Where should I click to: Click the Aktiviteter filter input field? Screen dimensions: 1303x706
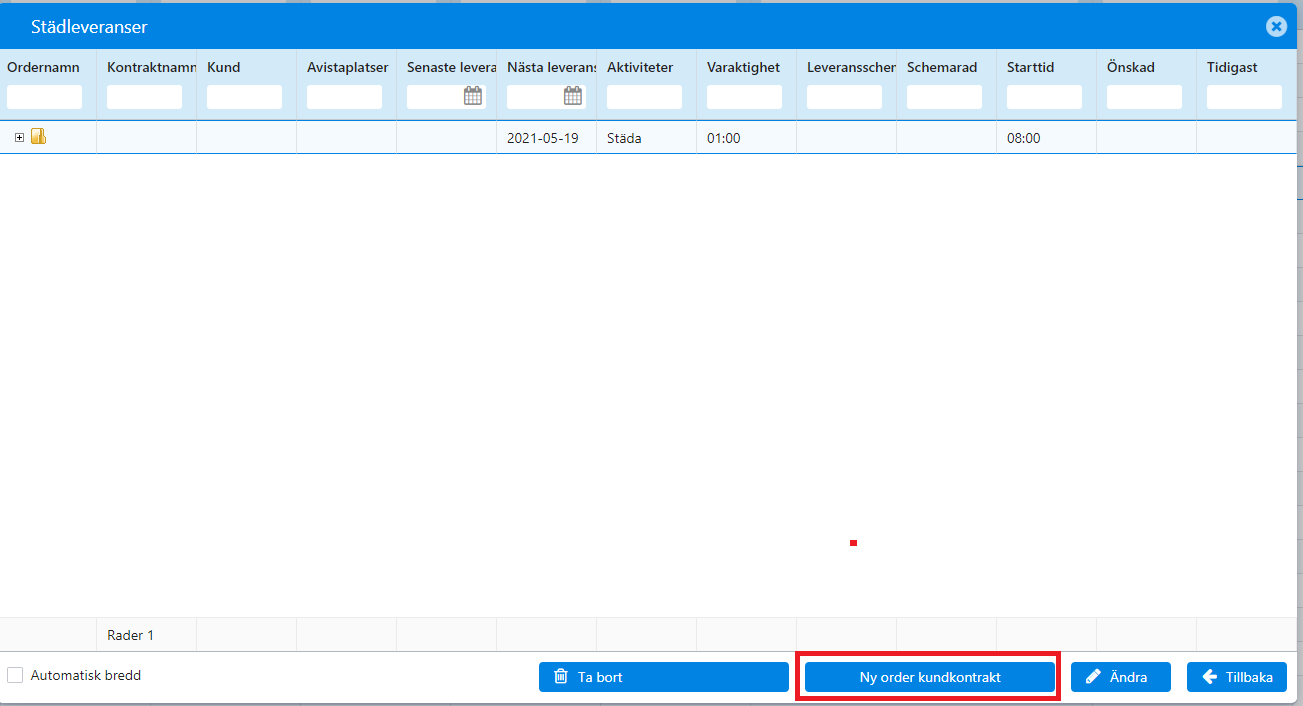point(644,97)
